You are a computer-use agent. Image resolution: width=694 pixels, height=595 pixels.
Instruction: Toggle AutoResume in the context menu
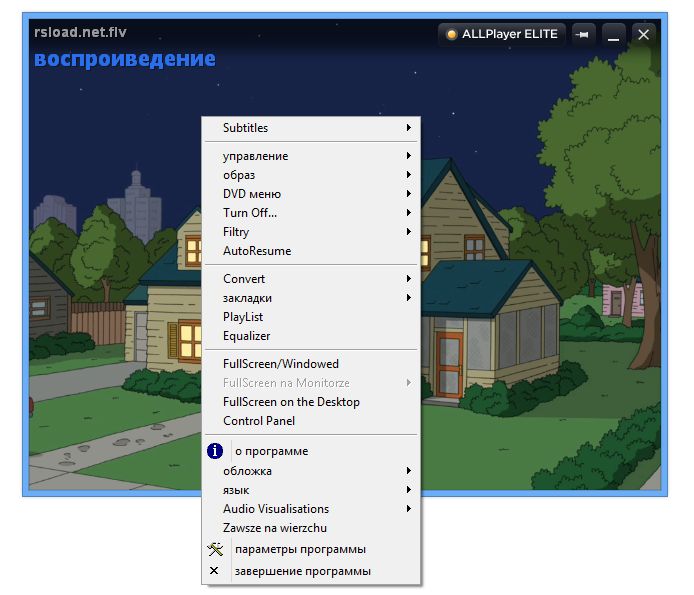(311, 251)
